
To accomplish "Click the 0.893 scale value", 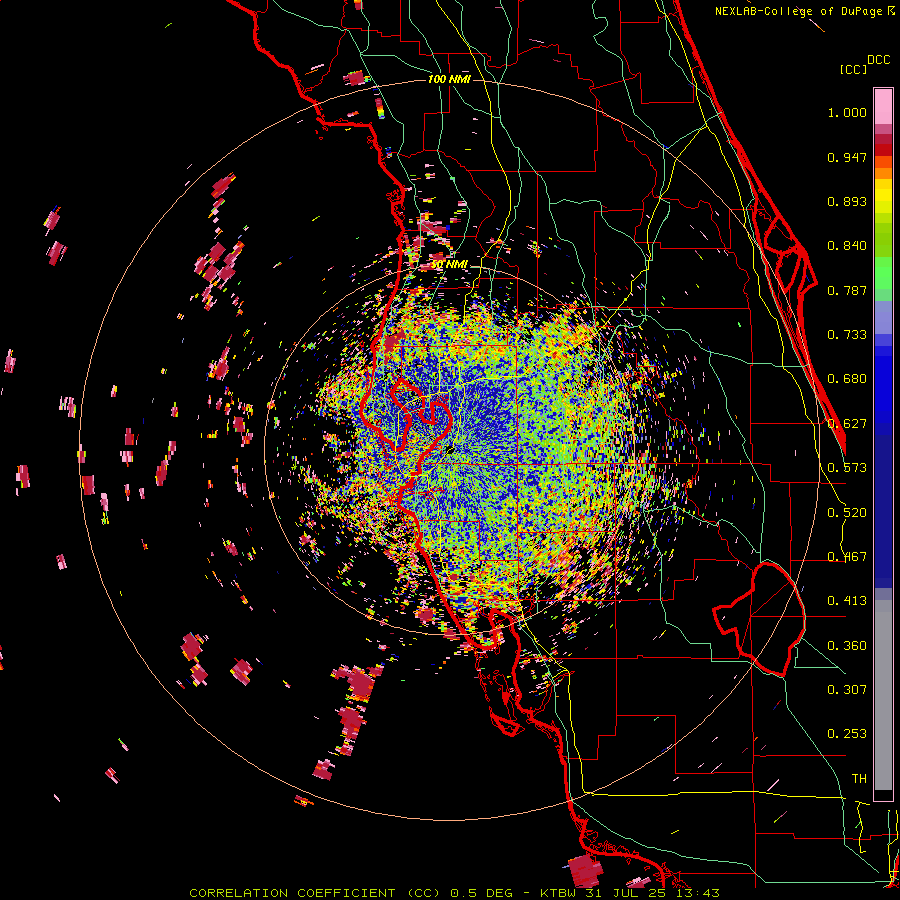I will (x=847, y=201).
